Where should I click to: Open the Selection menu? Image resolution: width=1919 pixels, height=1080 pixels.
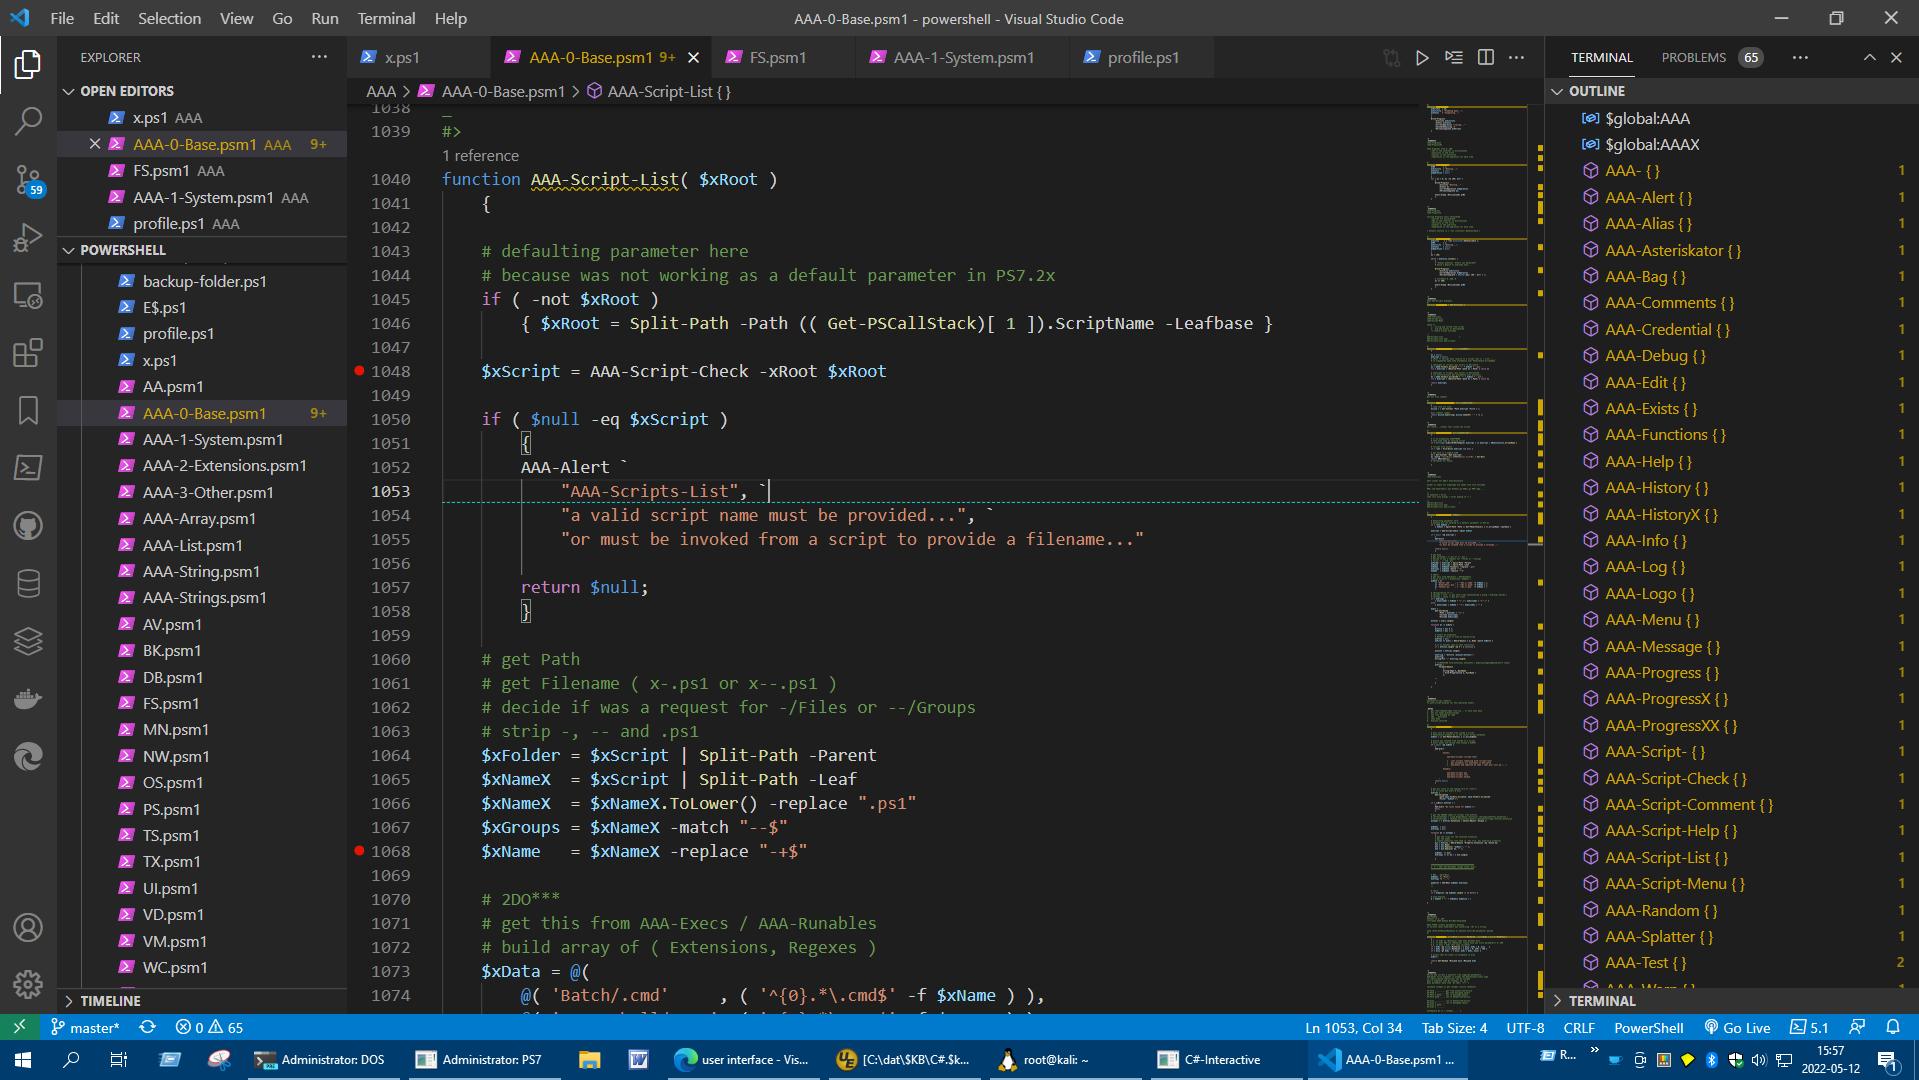169,18
